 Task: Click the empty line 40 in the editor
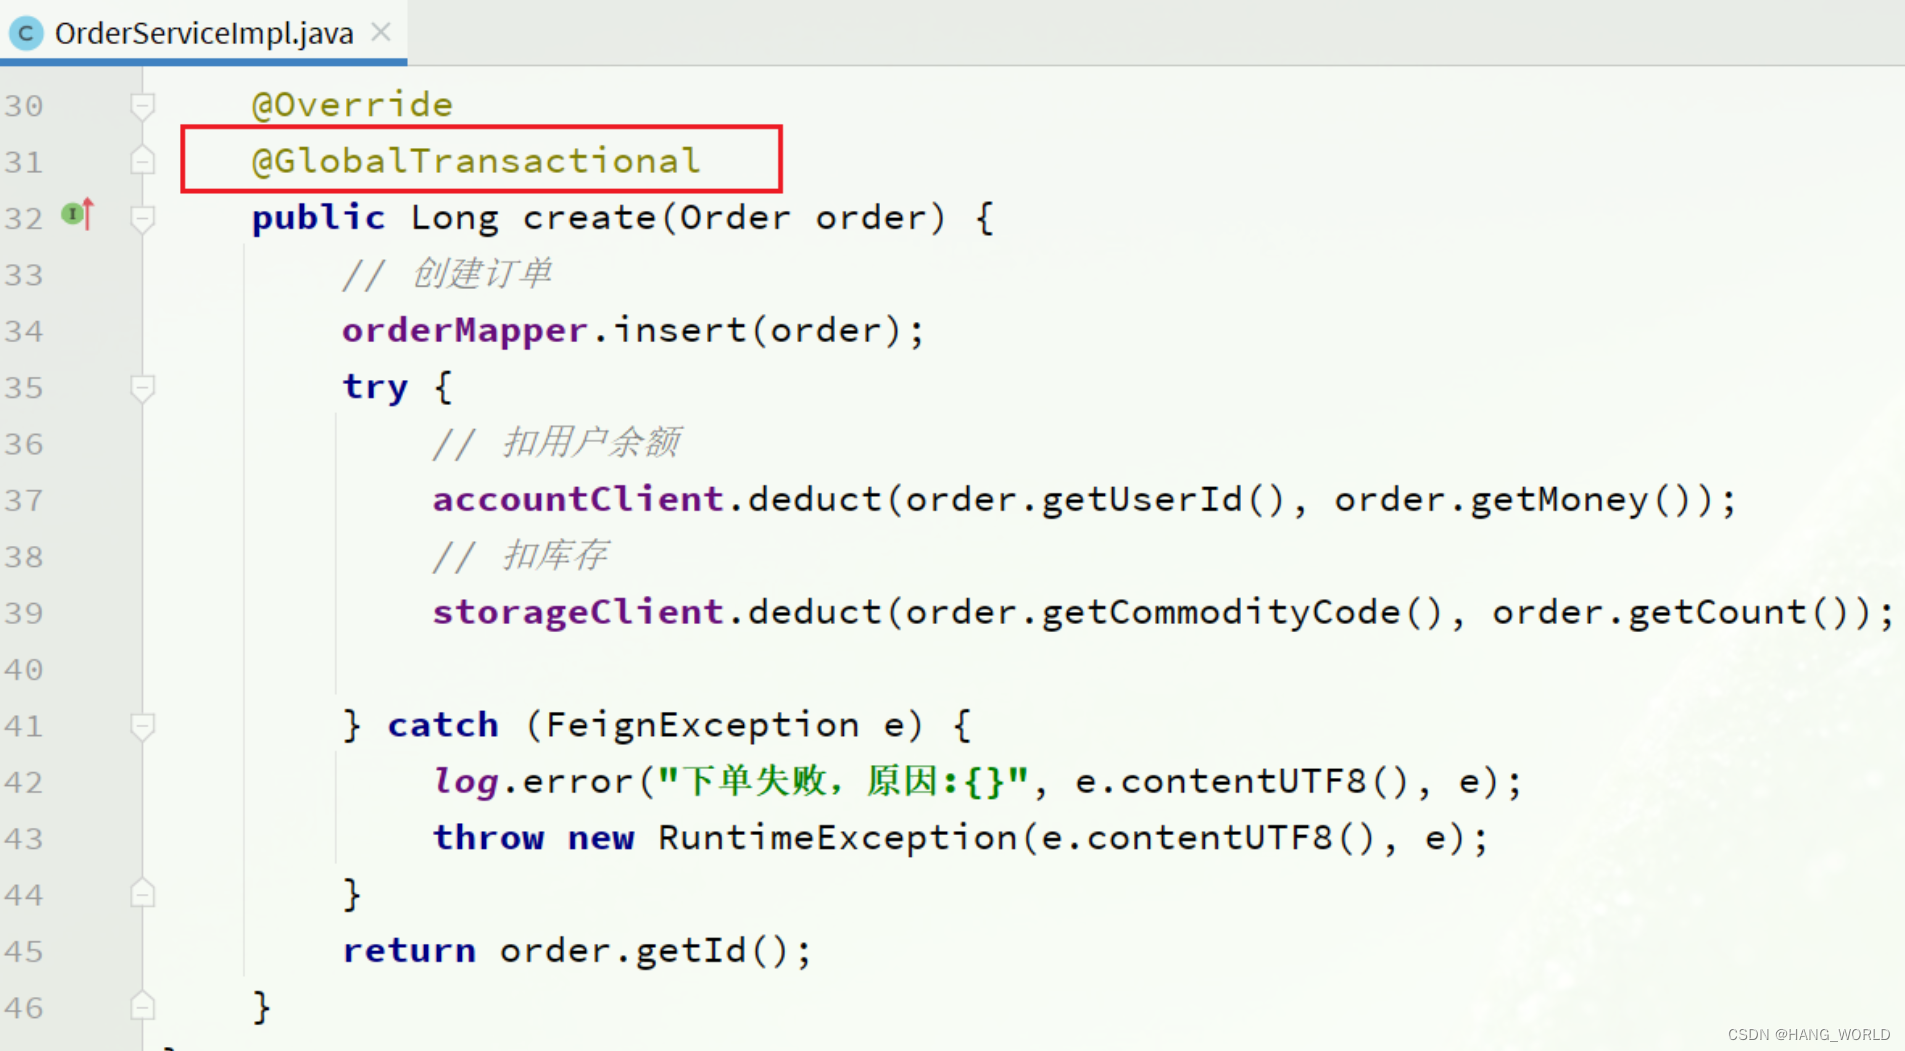[1024, 669]
